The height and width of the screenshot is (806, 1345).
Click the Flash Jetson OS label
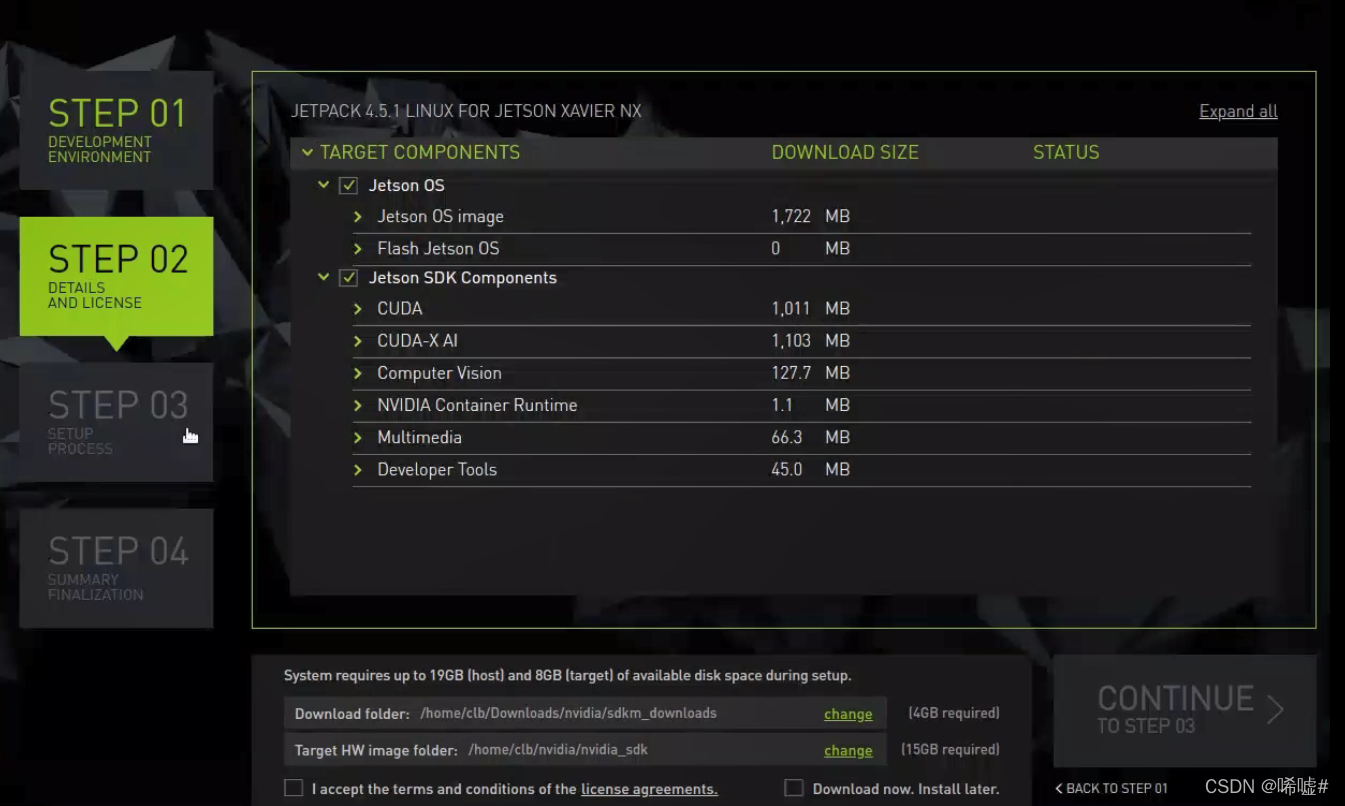(438, 248)
